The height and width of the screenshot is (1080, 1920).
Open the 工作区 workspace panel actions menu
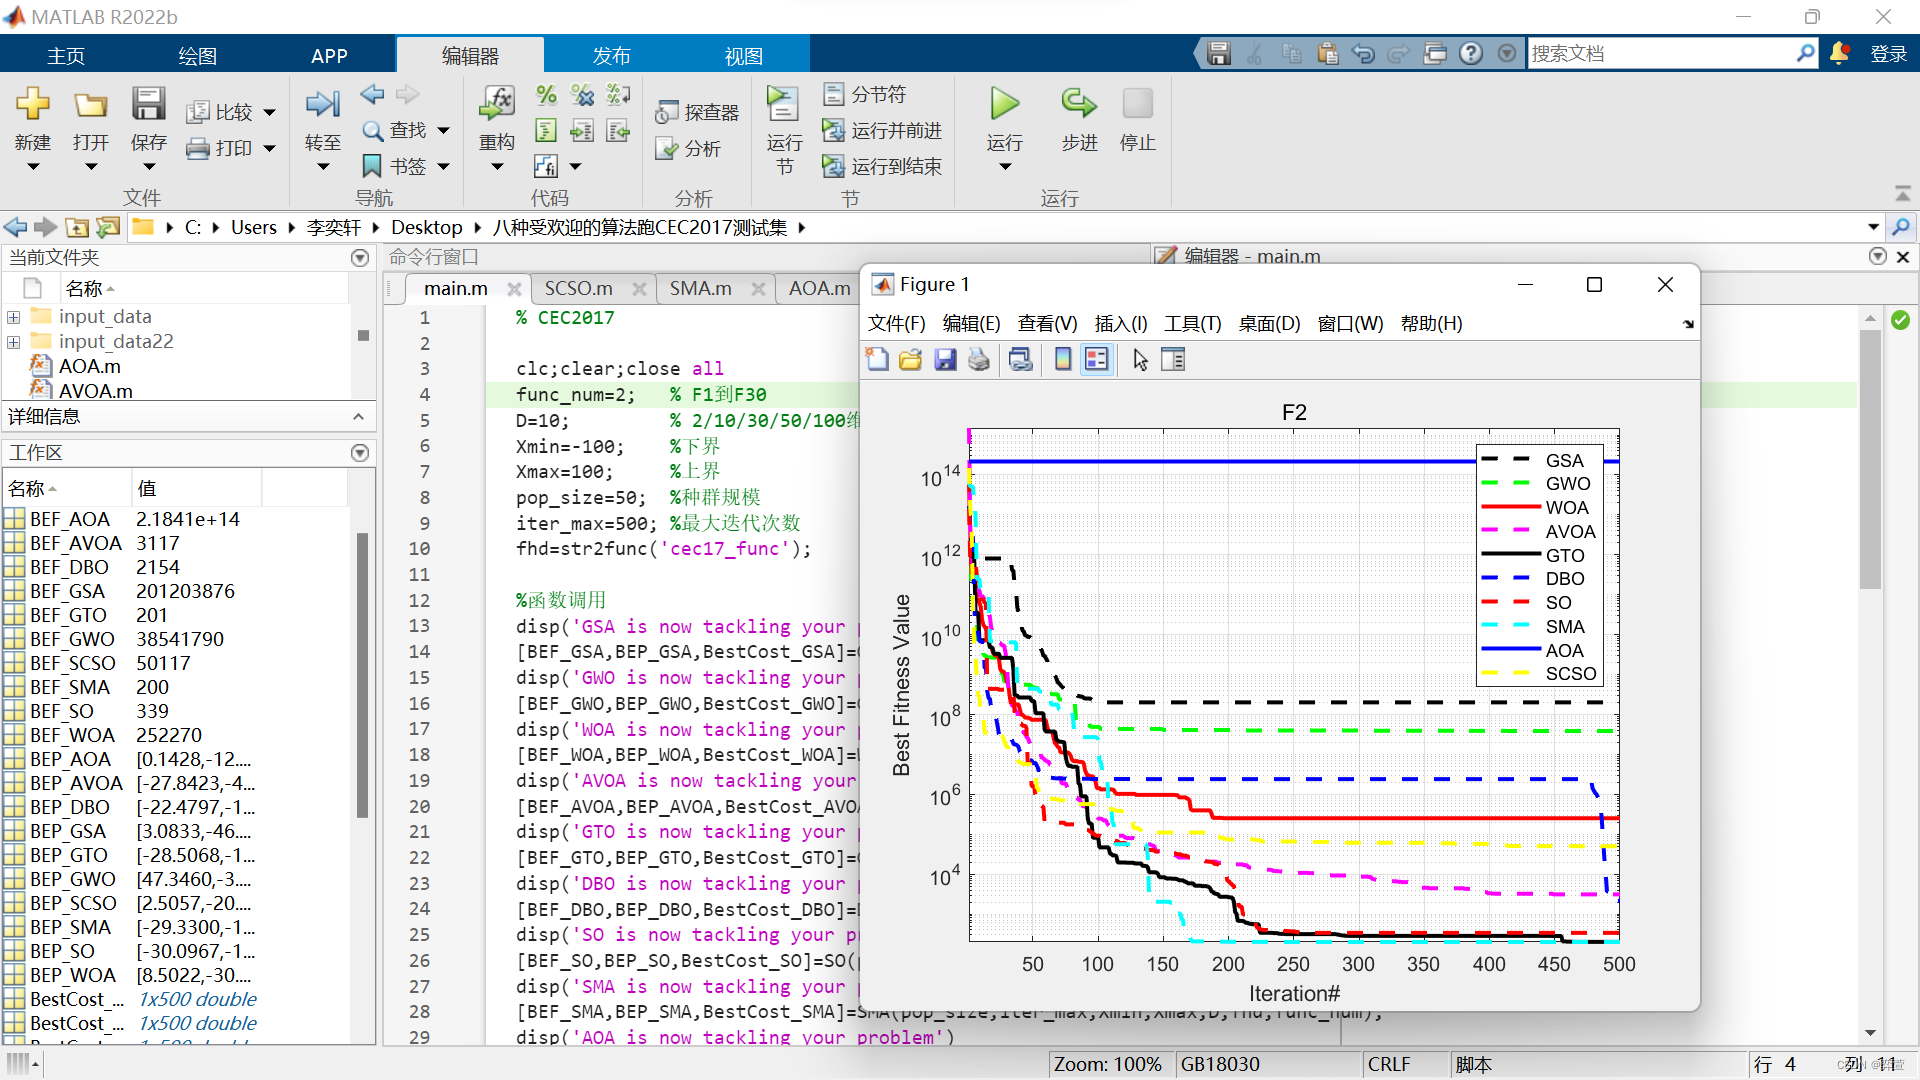click(x=360, y=453)
